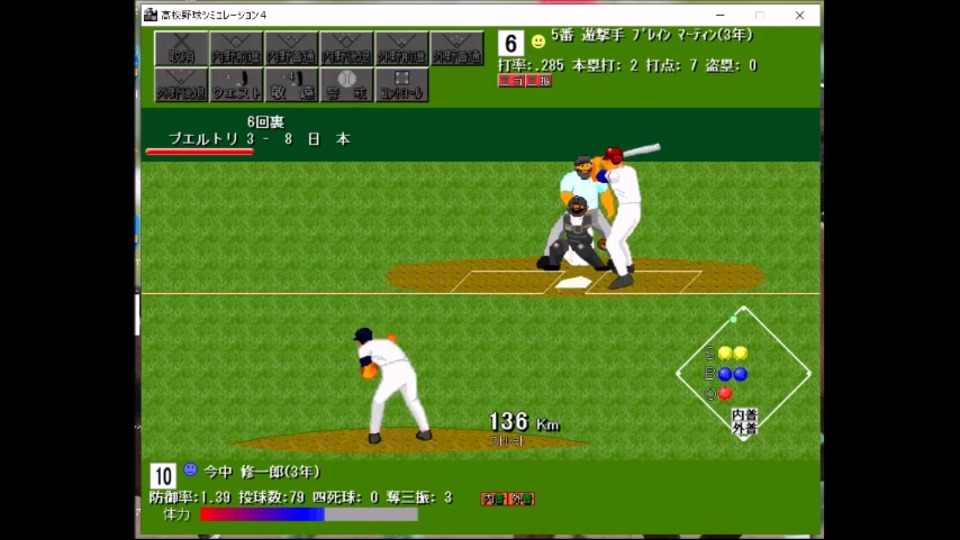960x540 pixels.
Task: Click the 敬遠 intentional walk button
Action: pos(291,84)
